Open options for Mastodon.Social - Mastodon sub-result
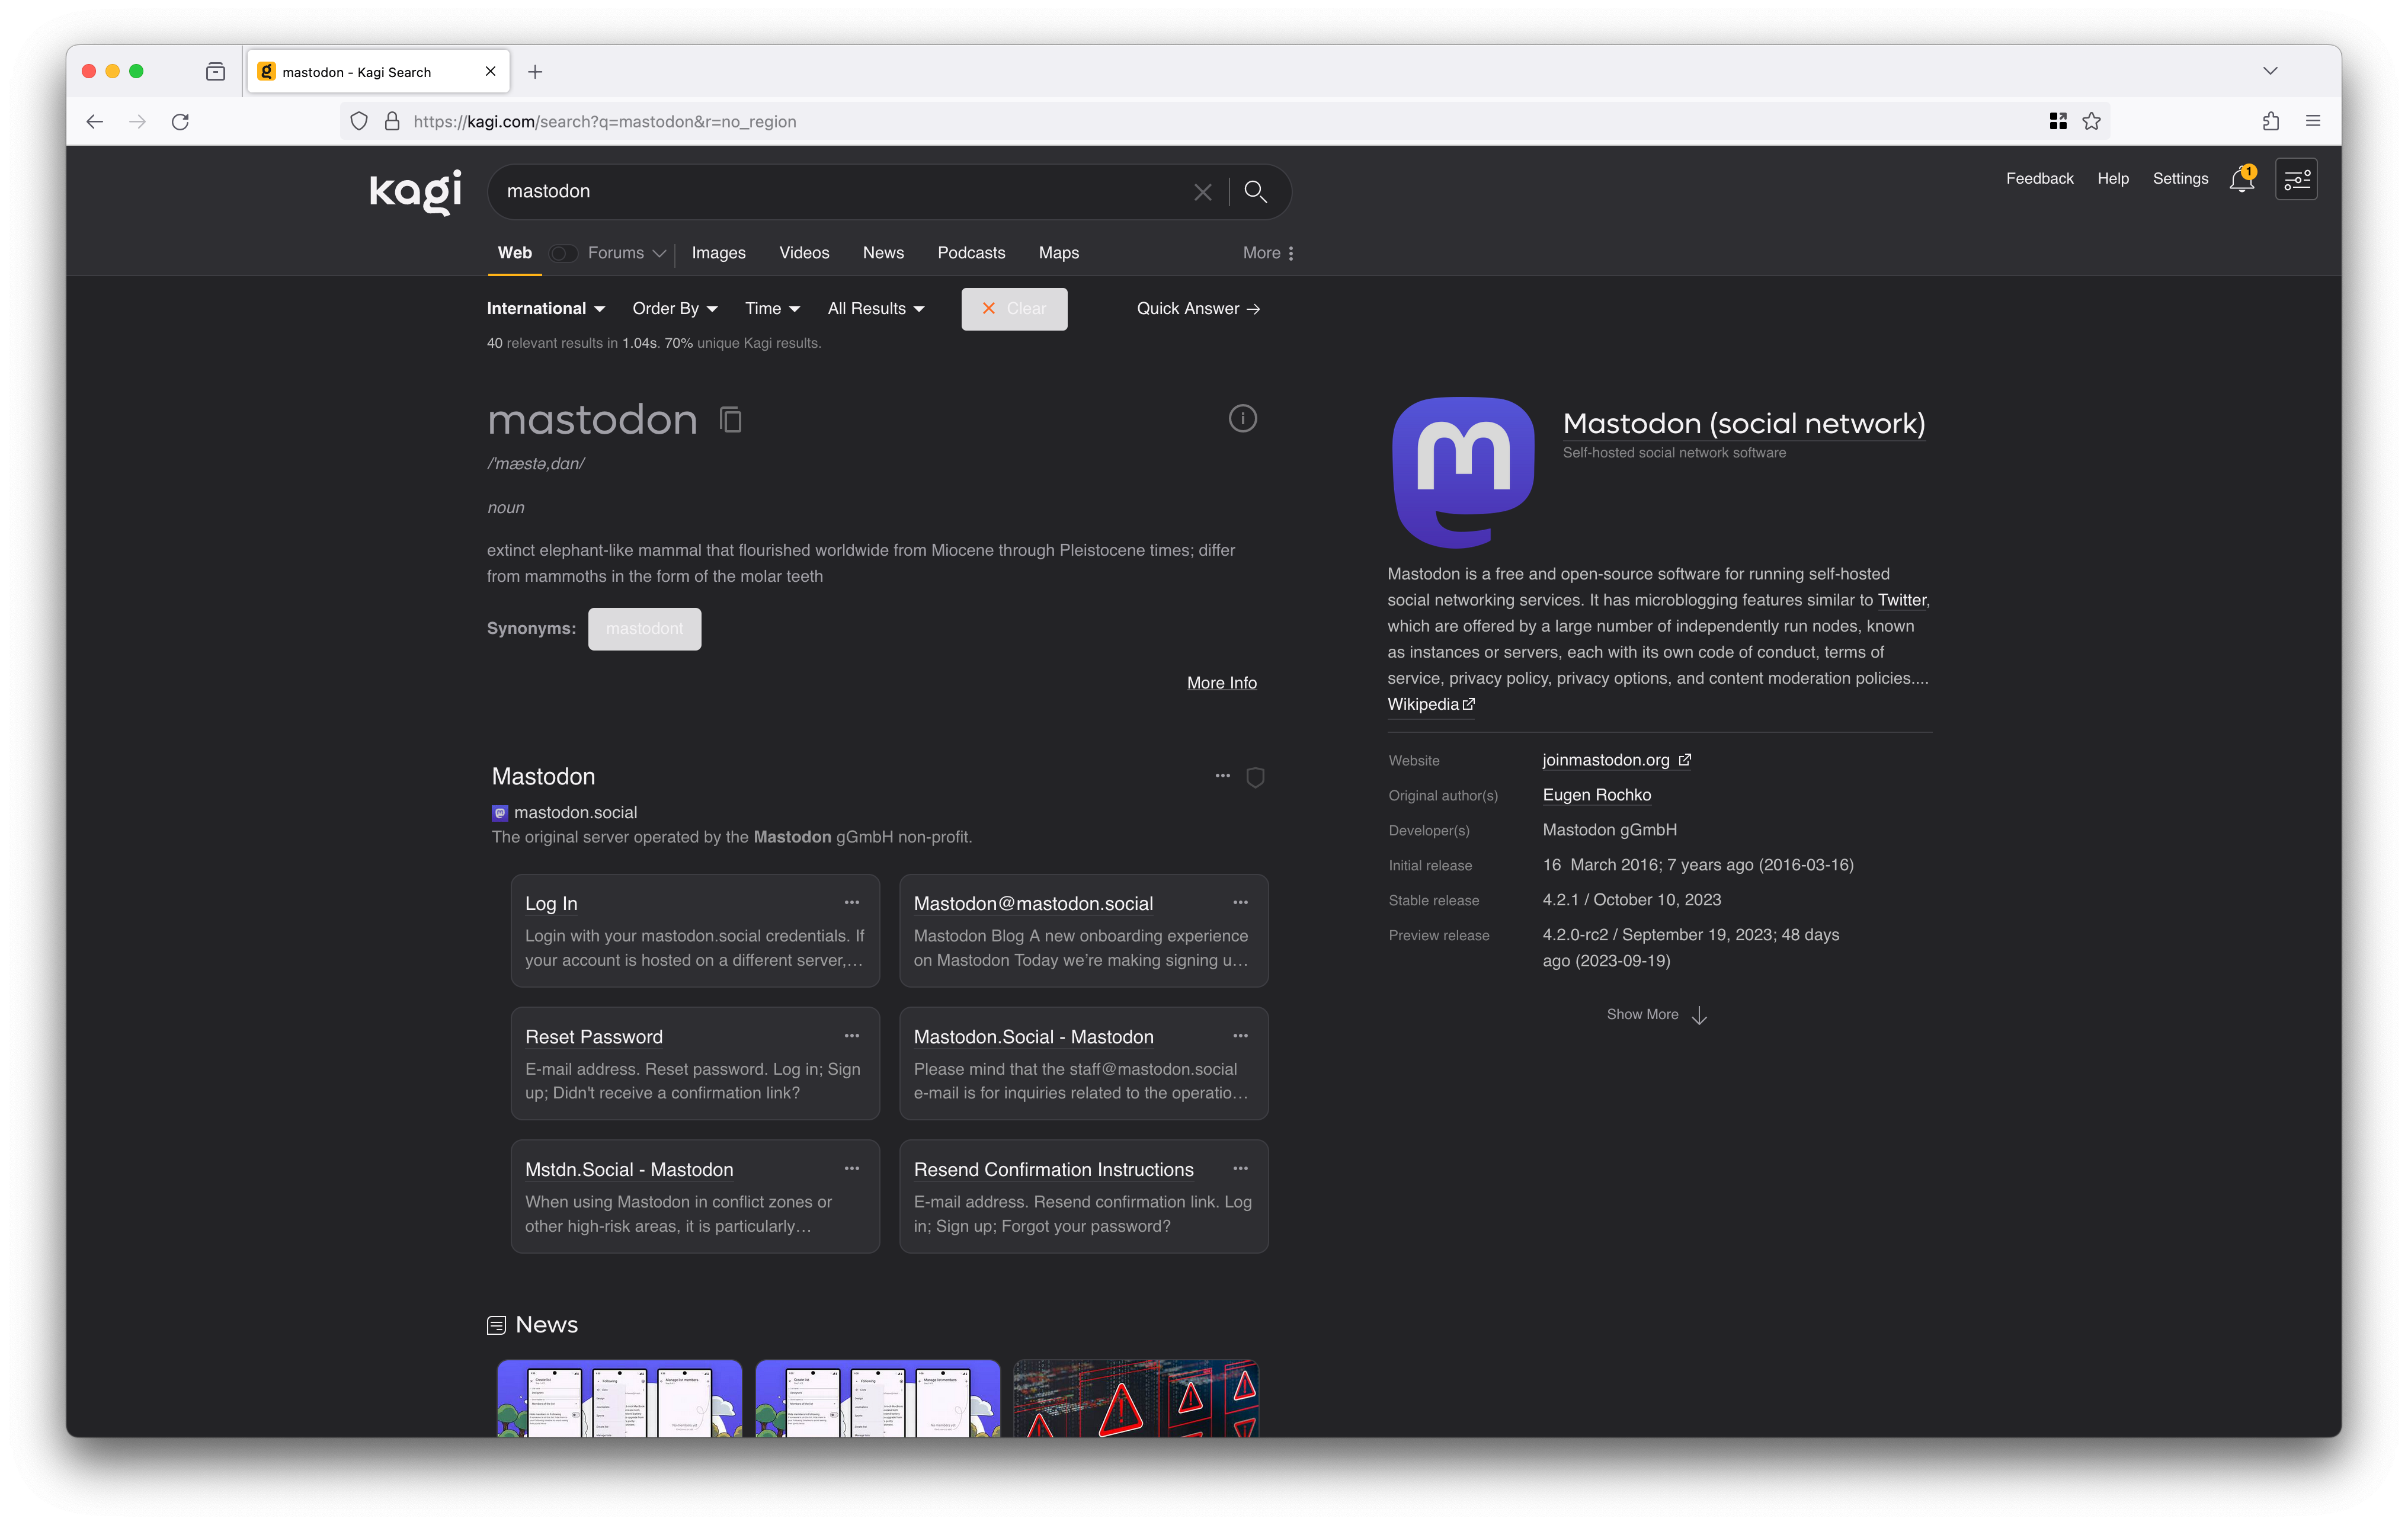 click(x=1240, y=1036)
